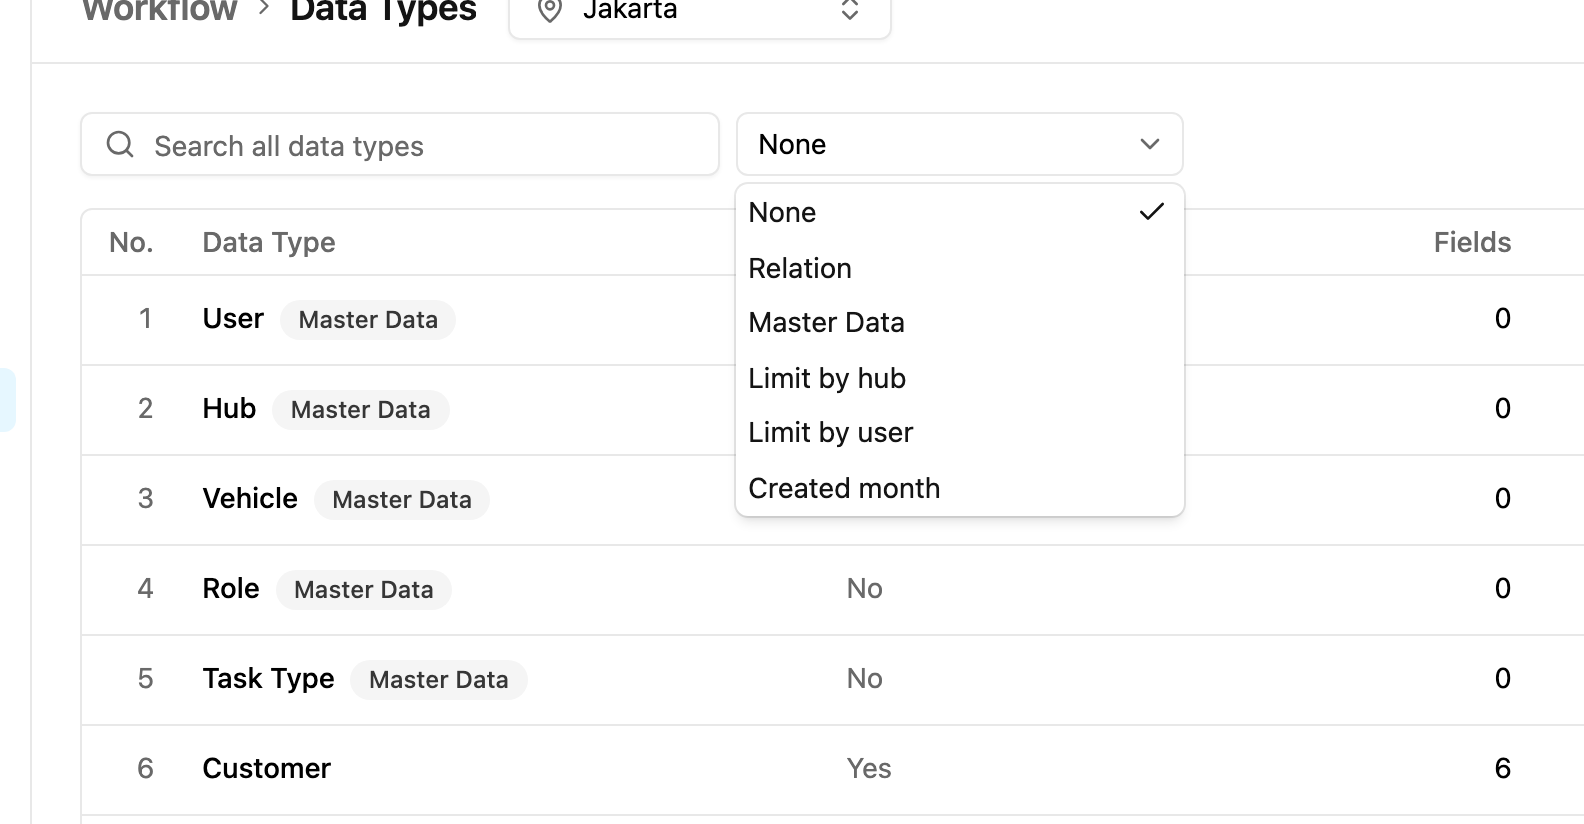Click the Master Data badge beside User
The height and width of the screenshot is (824, 1584).
[x=368, y=320]
